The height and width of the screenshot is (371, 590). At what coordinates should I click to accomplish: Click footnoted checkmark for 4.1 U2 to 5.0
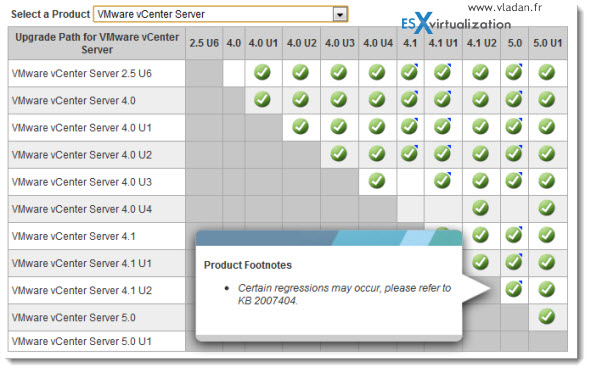pos(514,289)
